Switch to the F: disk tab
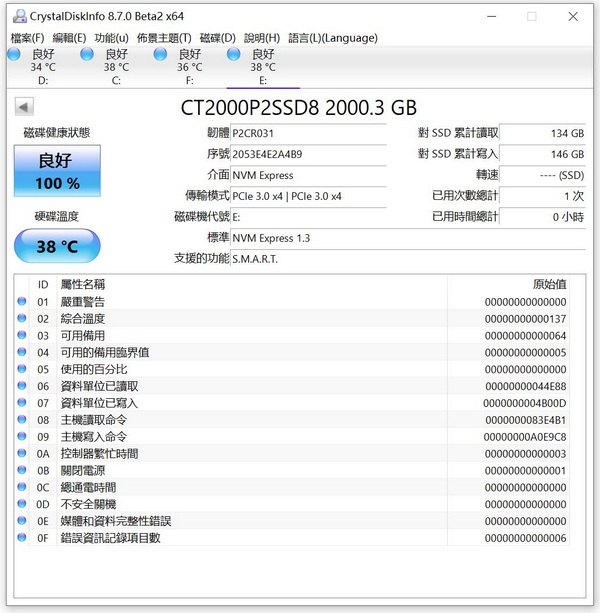Image resolution: width=600 pixels, height=613 pixels. 190,67
